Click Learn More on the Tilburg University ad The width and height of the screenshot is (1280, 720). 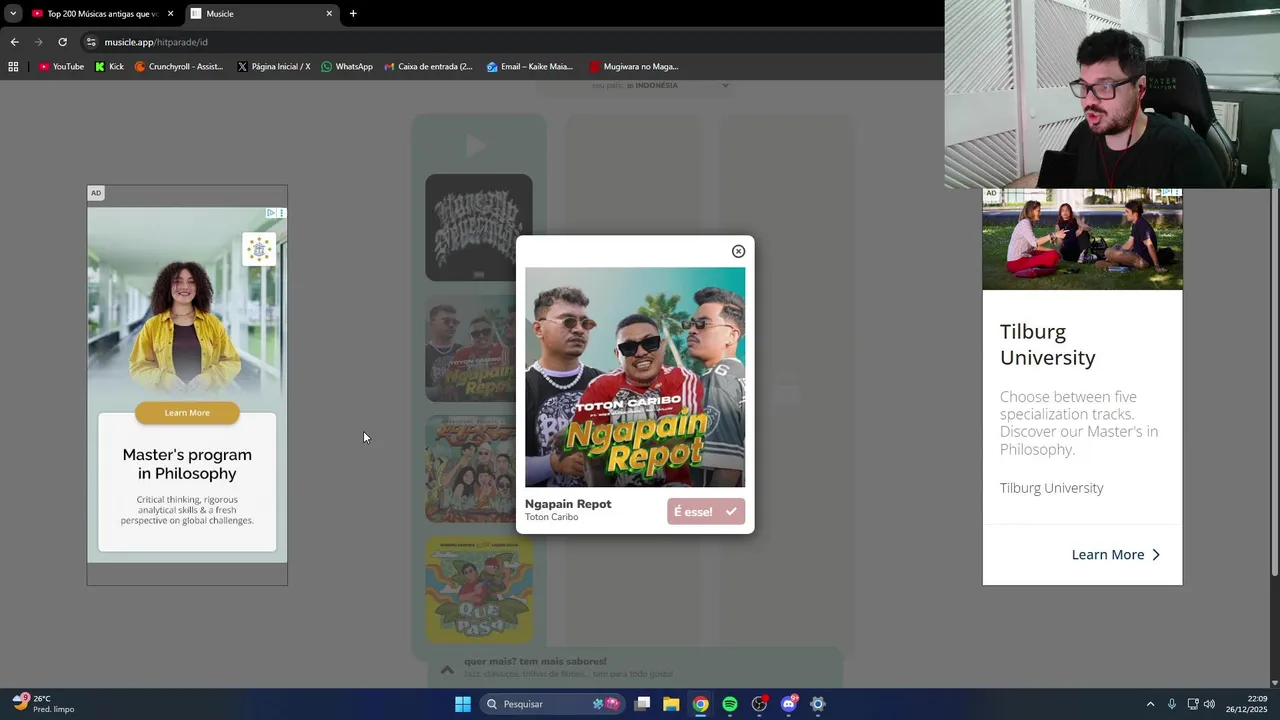(x=1116, y=555)
